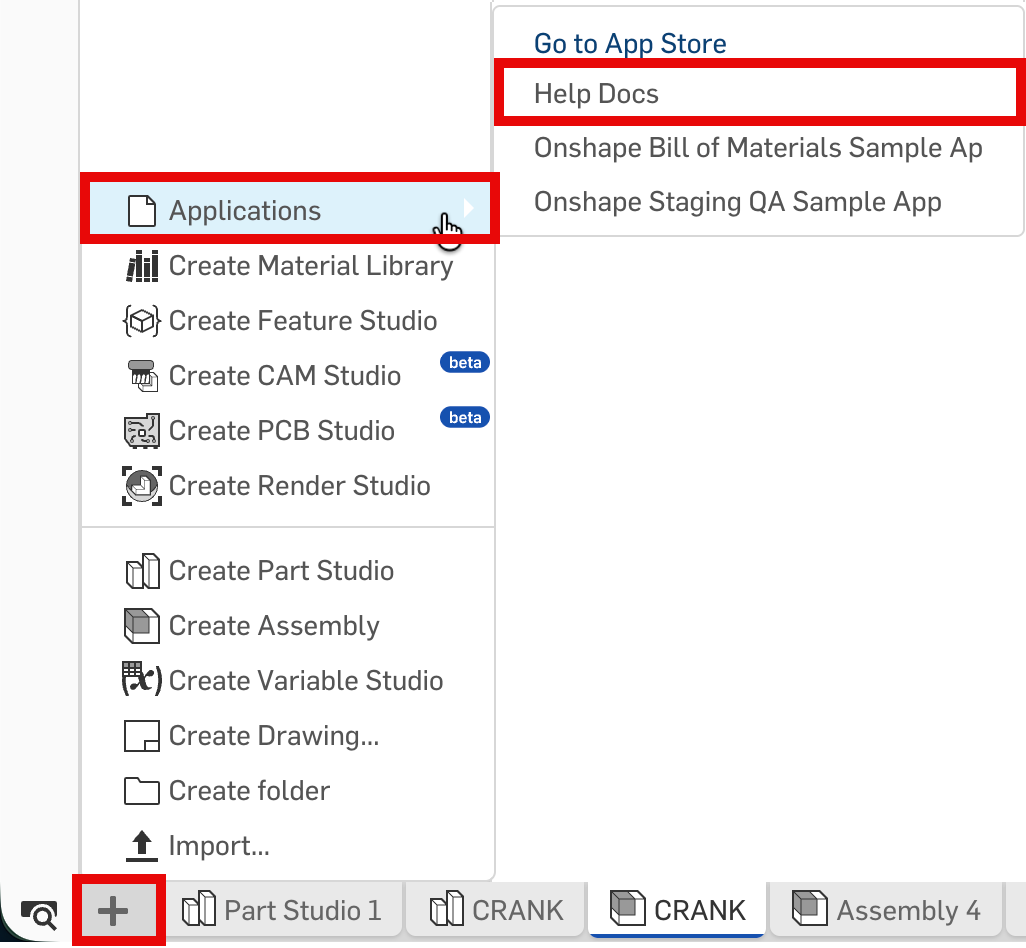
Task: Click the CRANK part studio tab icon
Action: pos(447,908)
